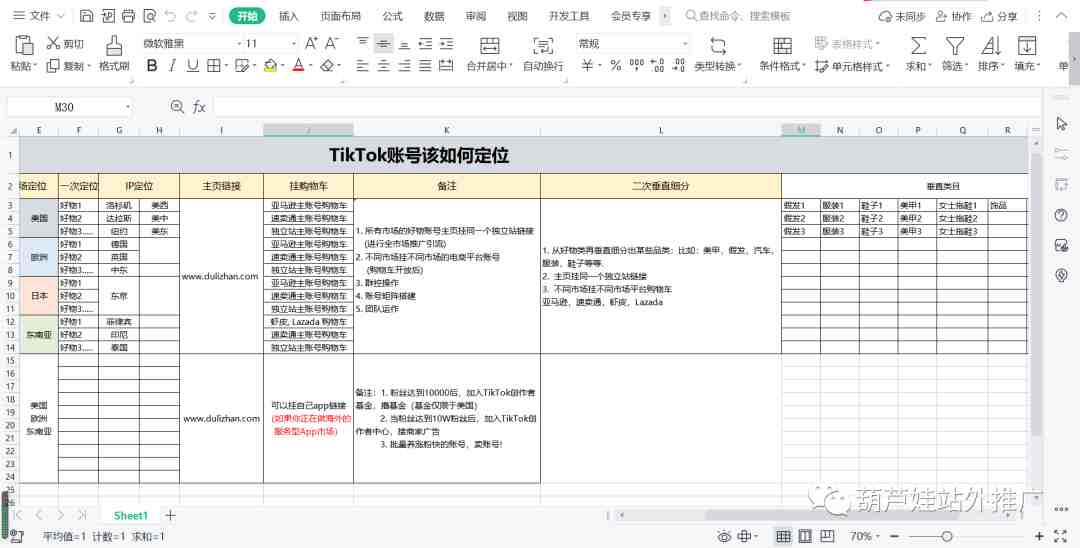
Task: Switch to the 插入 tab
Action: 289,16
